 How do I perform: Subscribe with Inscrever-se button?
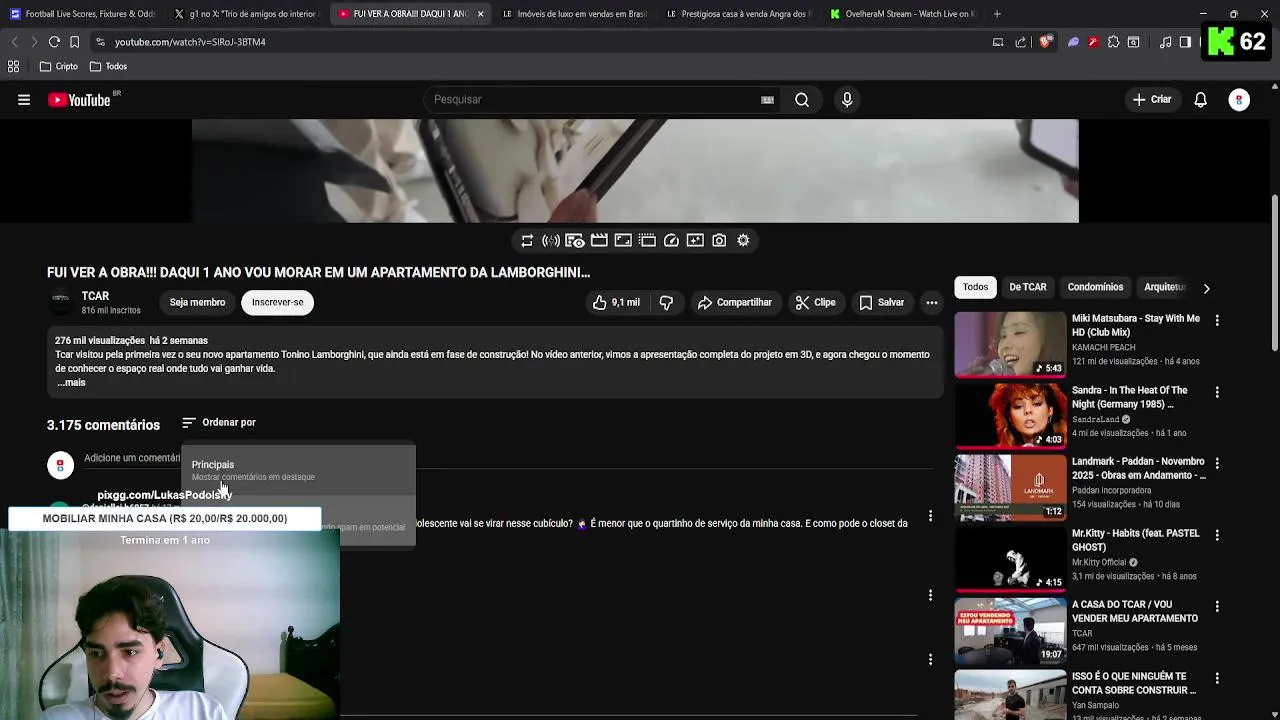(x=278, y=302)
